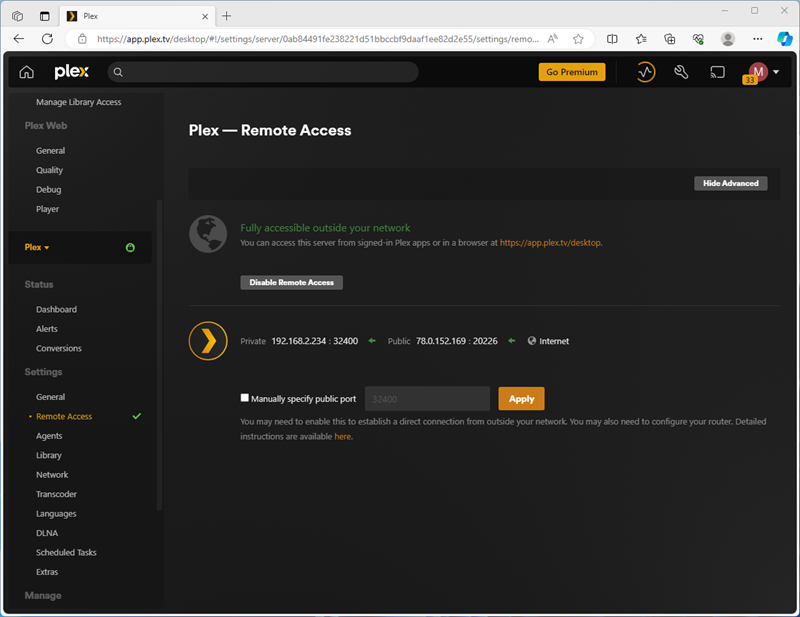Open settings wrench icon

point(682,72)
